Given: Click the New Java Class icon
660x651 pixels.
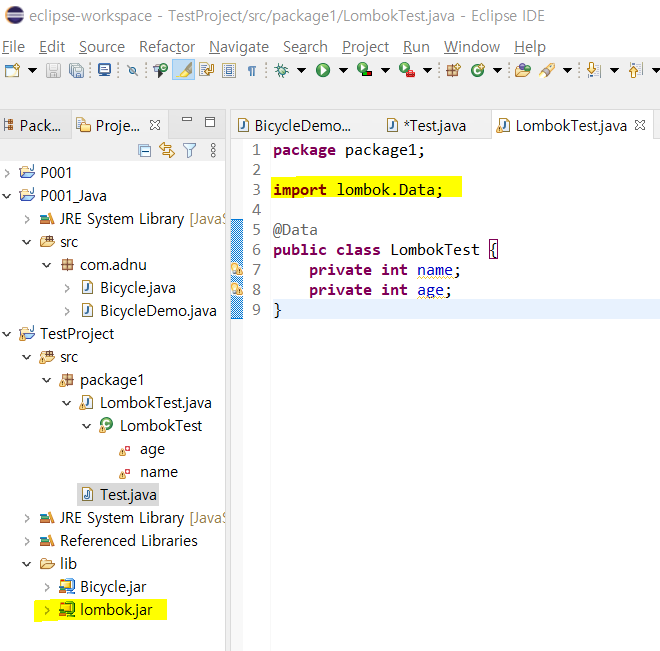Looking at the screenshot, I should (478, 70).
